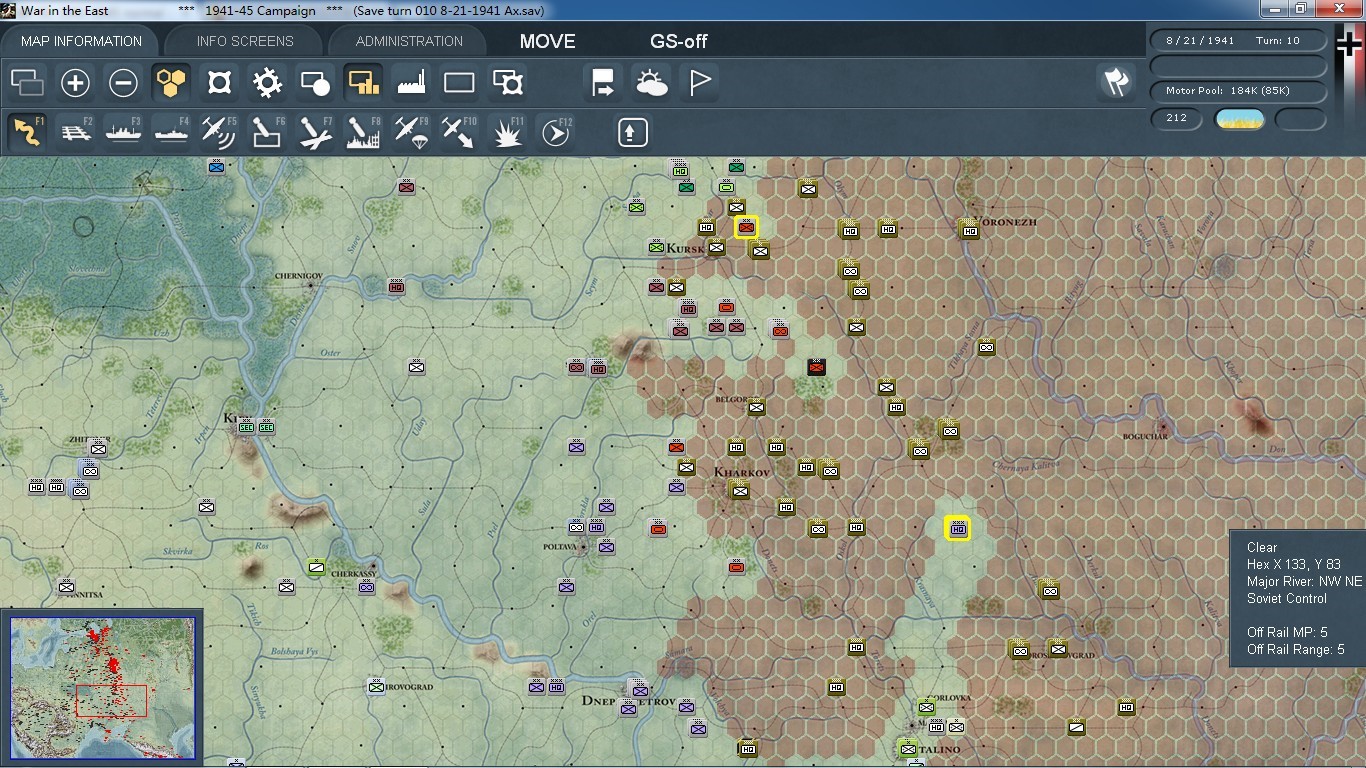Toggle on-map units rectangle icon
Image resolution: width=1366 pixels, height=768 pixels.
coord(459,82)
